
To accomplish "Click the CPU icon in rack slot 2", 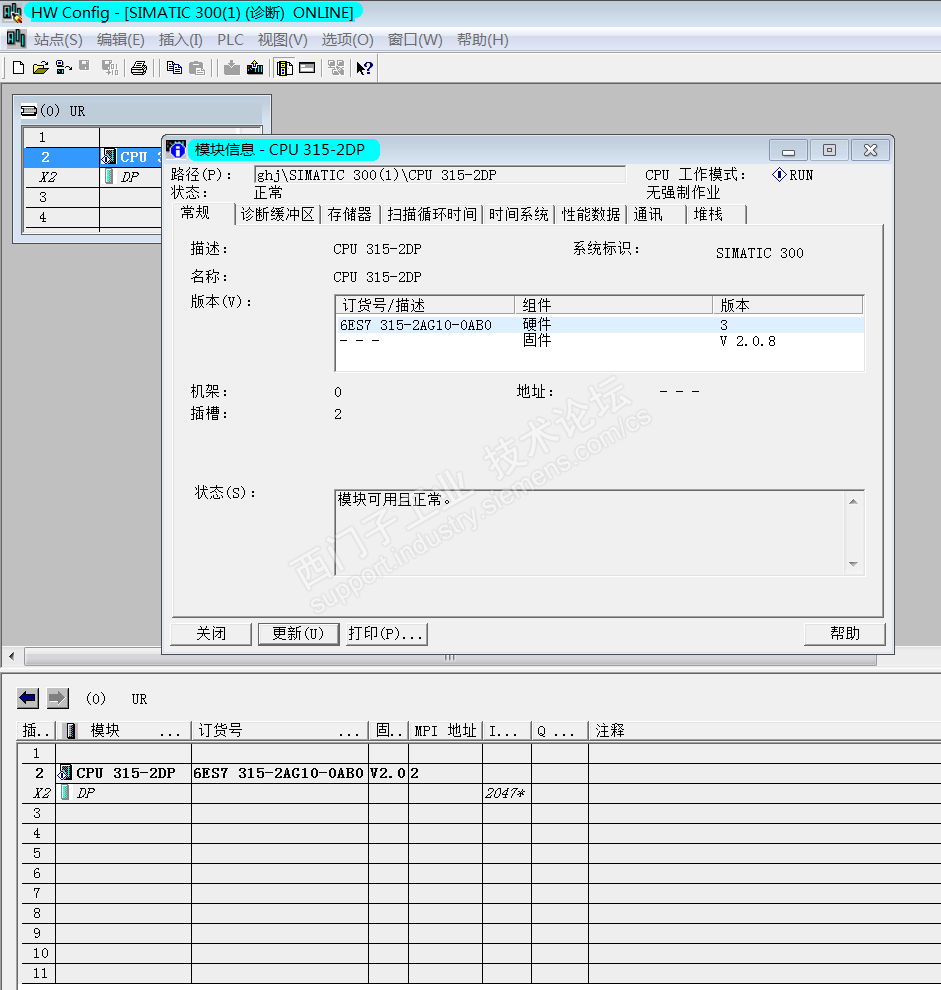I will [109, 156].
